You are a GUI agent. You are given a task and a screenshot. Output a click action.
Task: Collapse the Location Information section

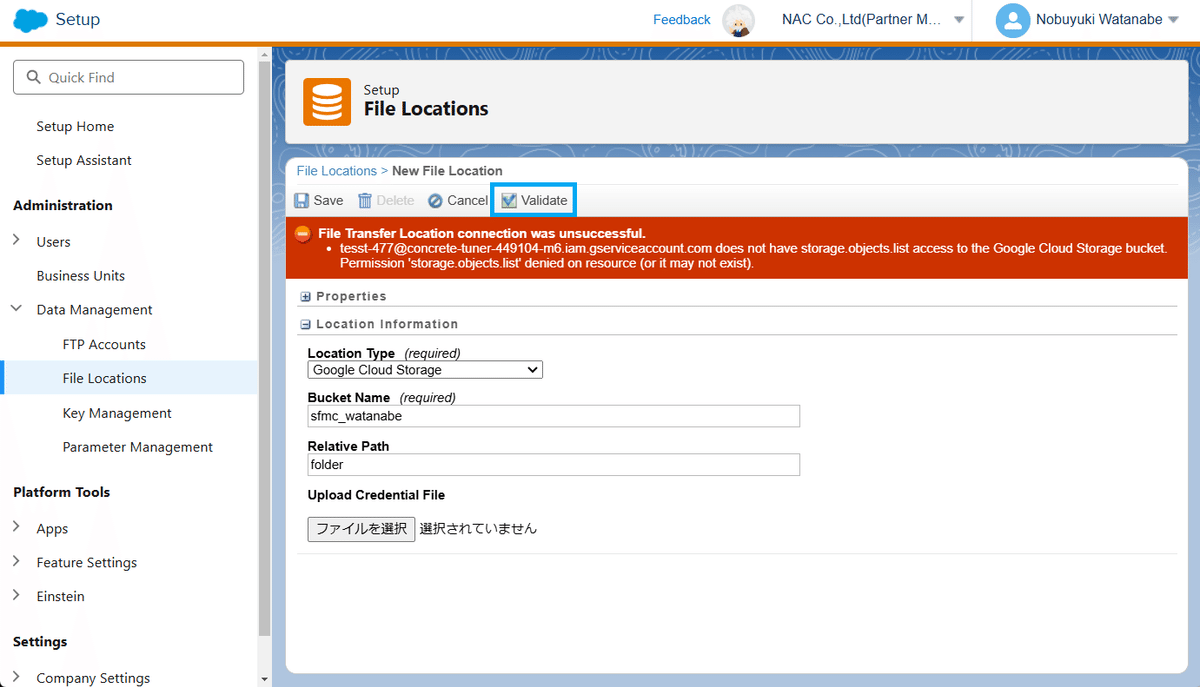coord(305,325)
